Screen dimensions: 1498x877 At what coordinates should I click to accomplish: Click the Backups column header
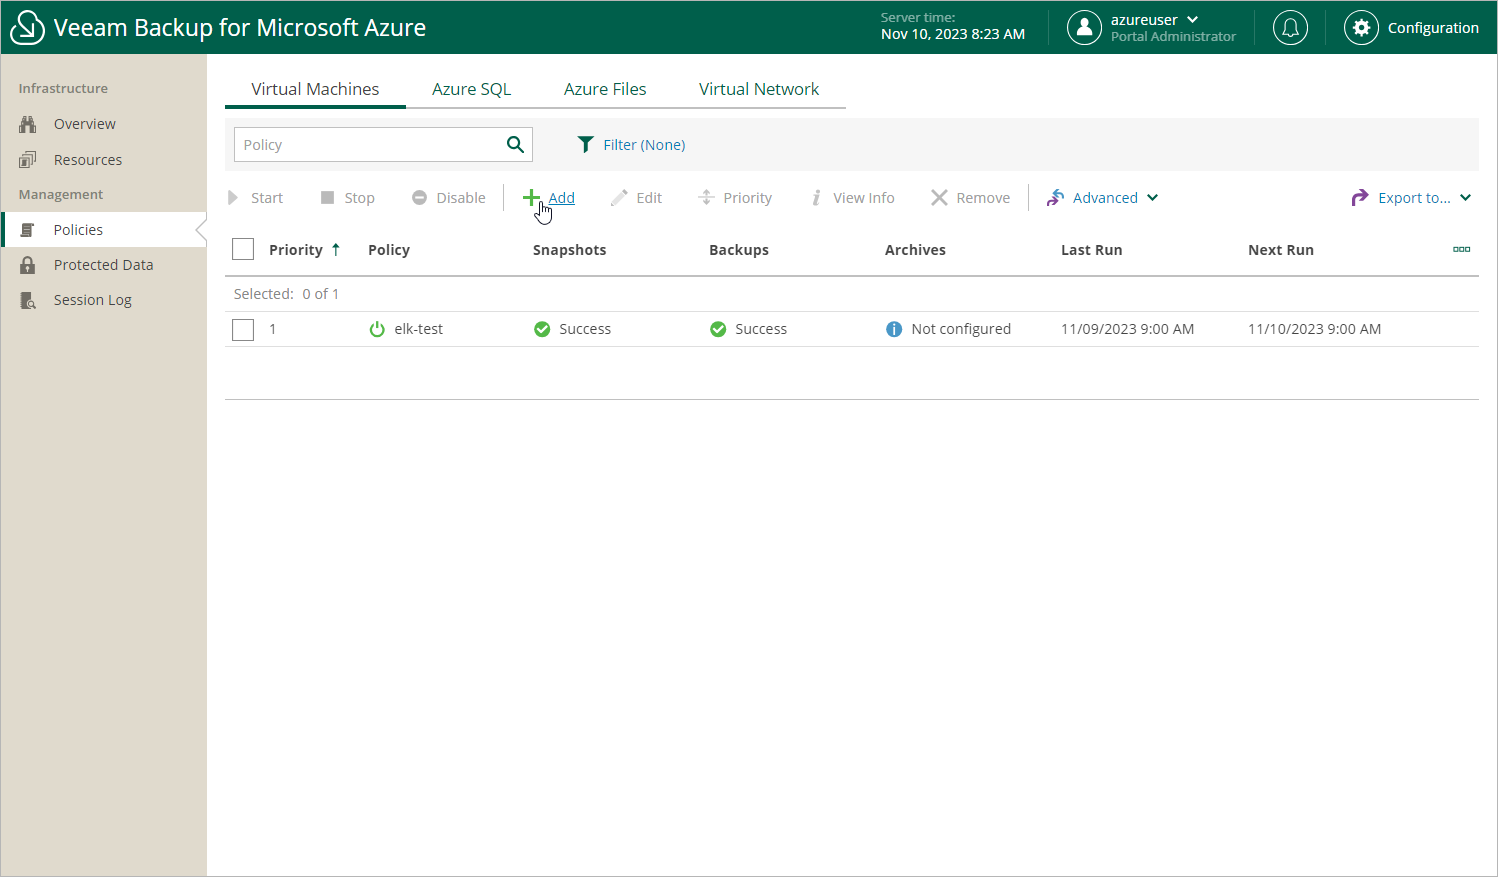pyautogui.click(x=739, y=250)
